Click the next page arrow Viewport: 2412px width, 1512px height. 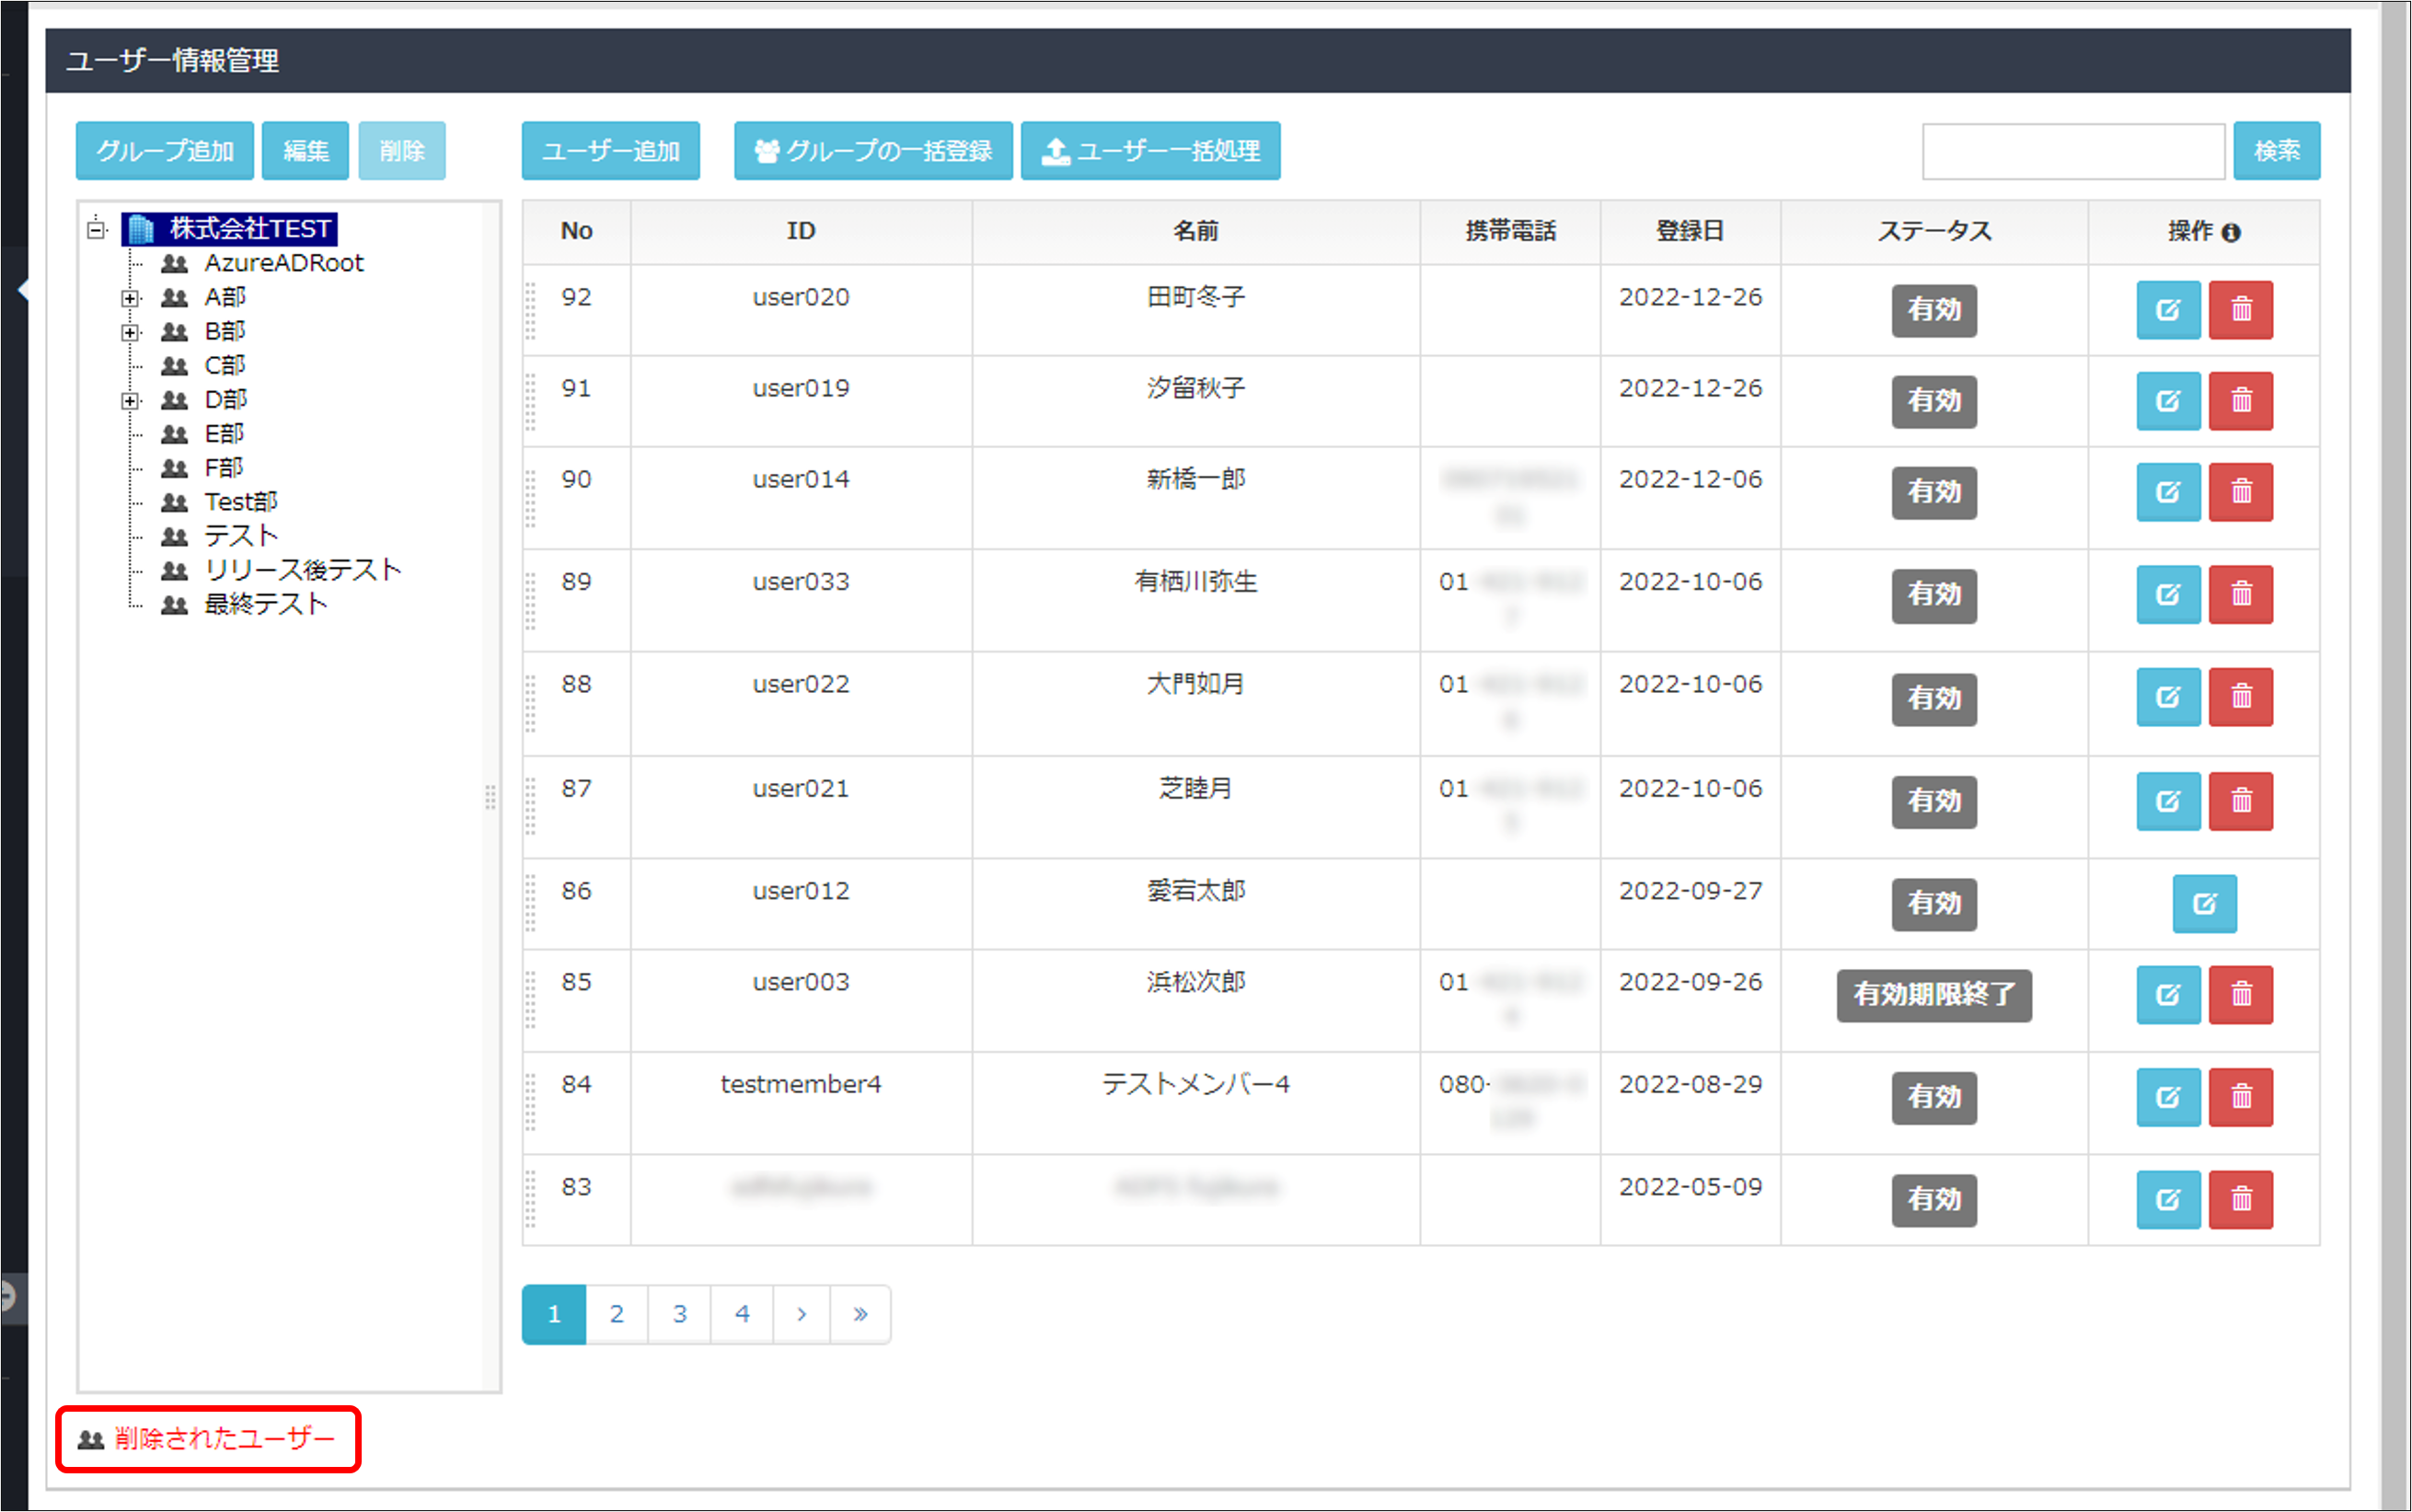802,1314
